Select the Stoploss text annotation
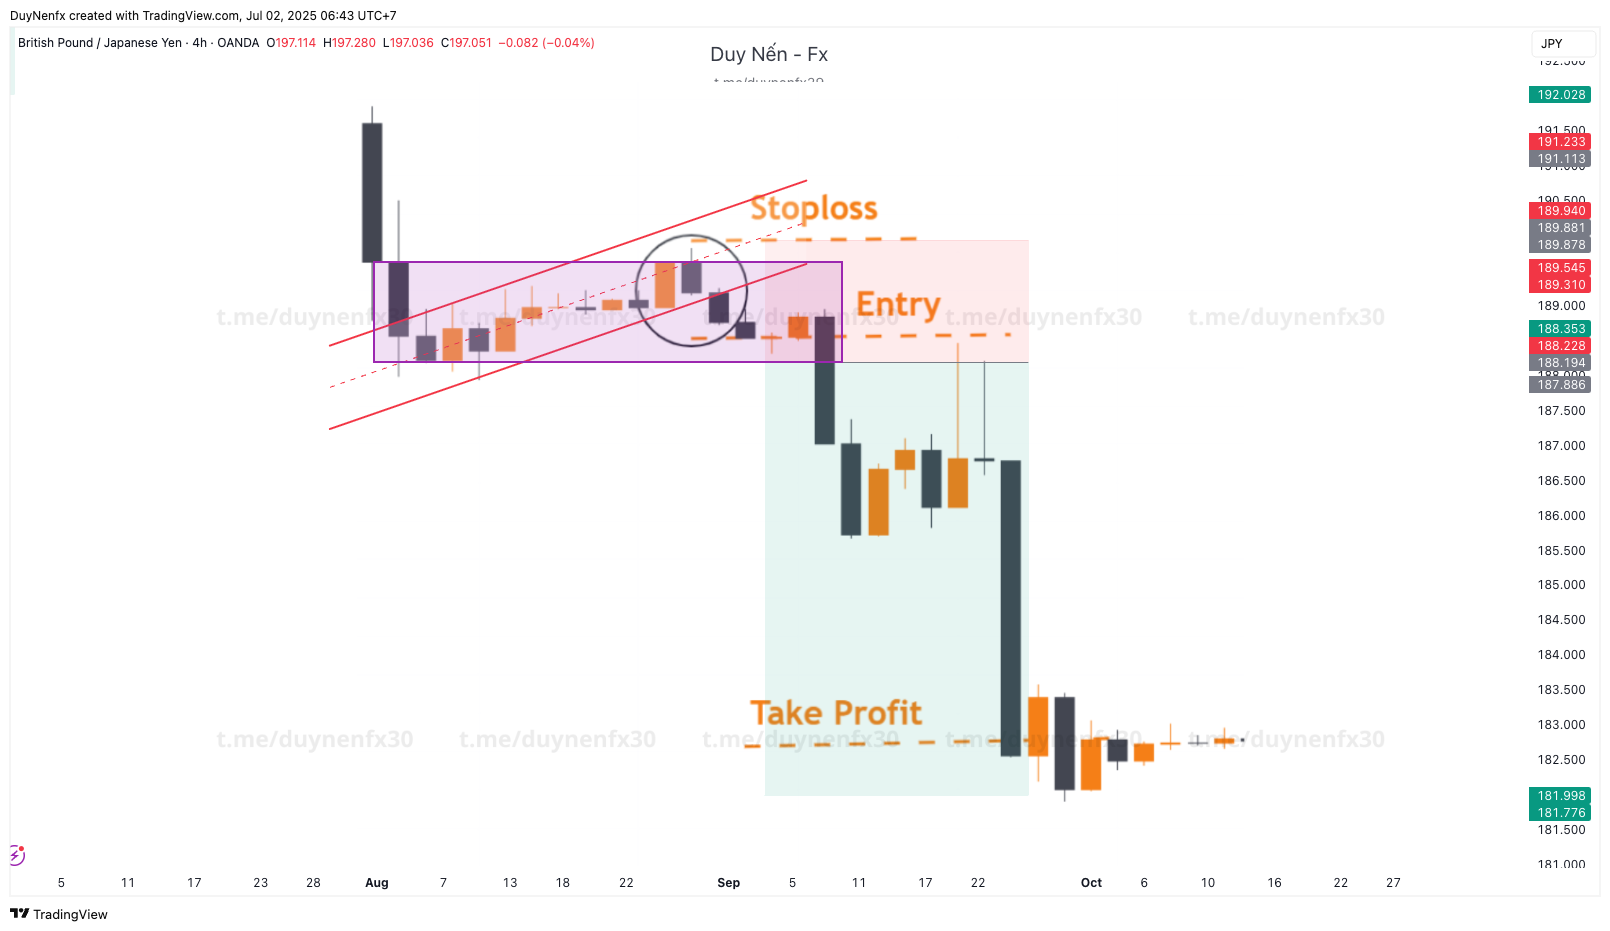This screenshot has width=1610, height=931. (814, 208)
